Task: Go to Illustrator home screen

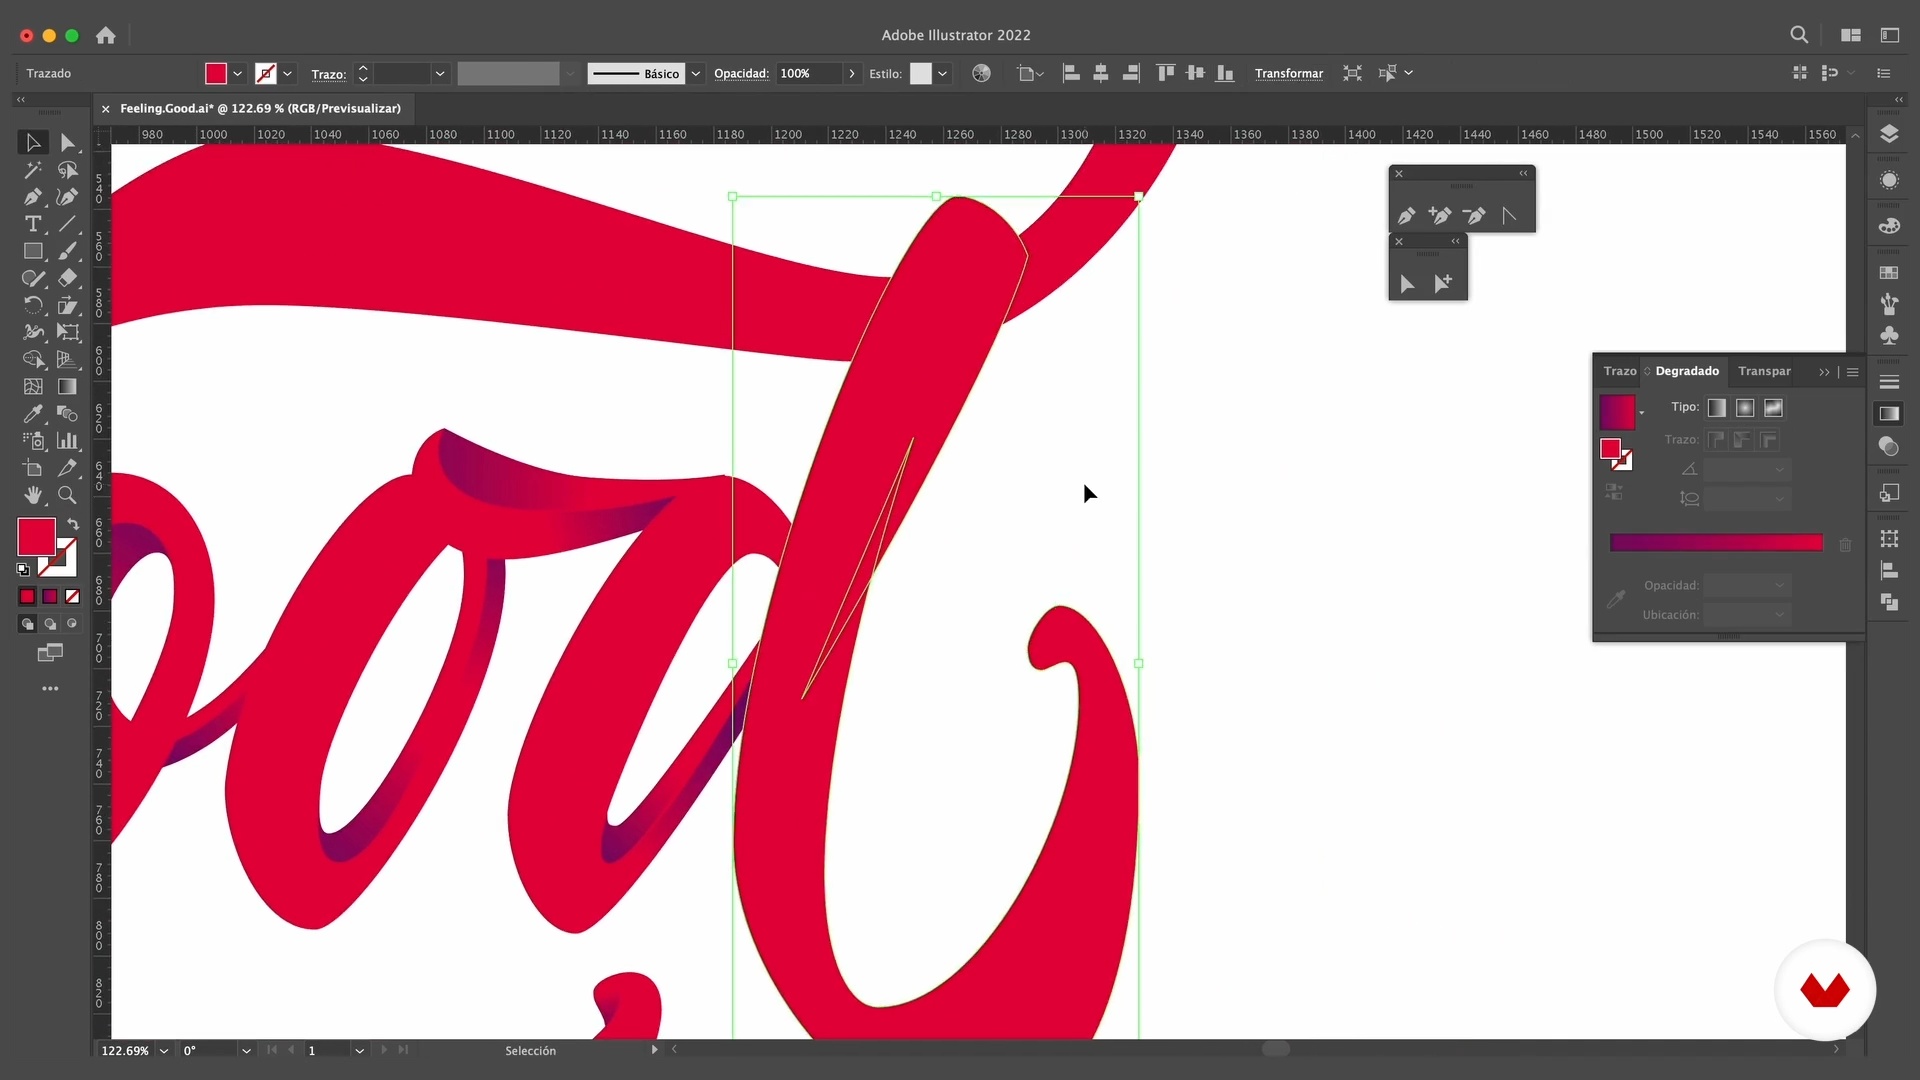Action: (106, 35)
